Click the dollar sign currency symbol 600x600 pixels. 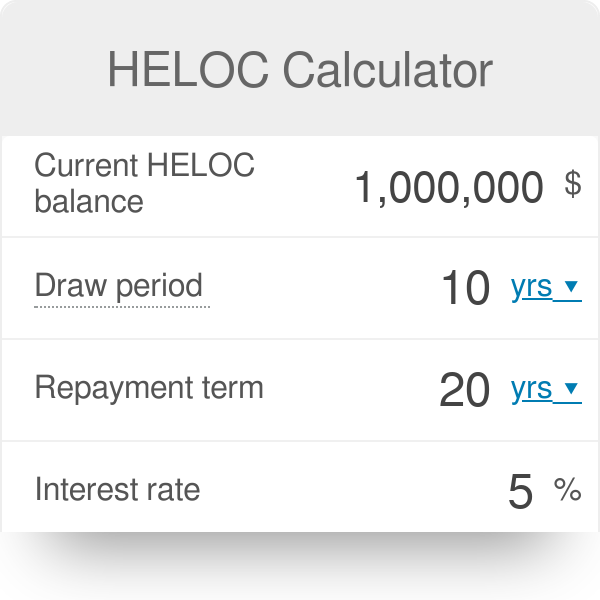572,184
